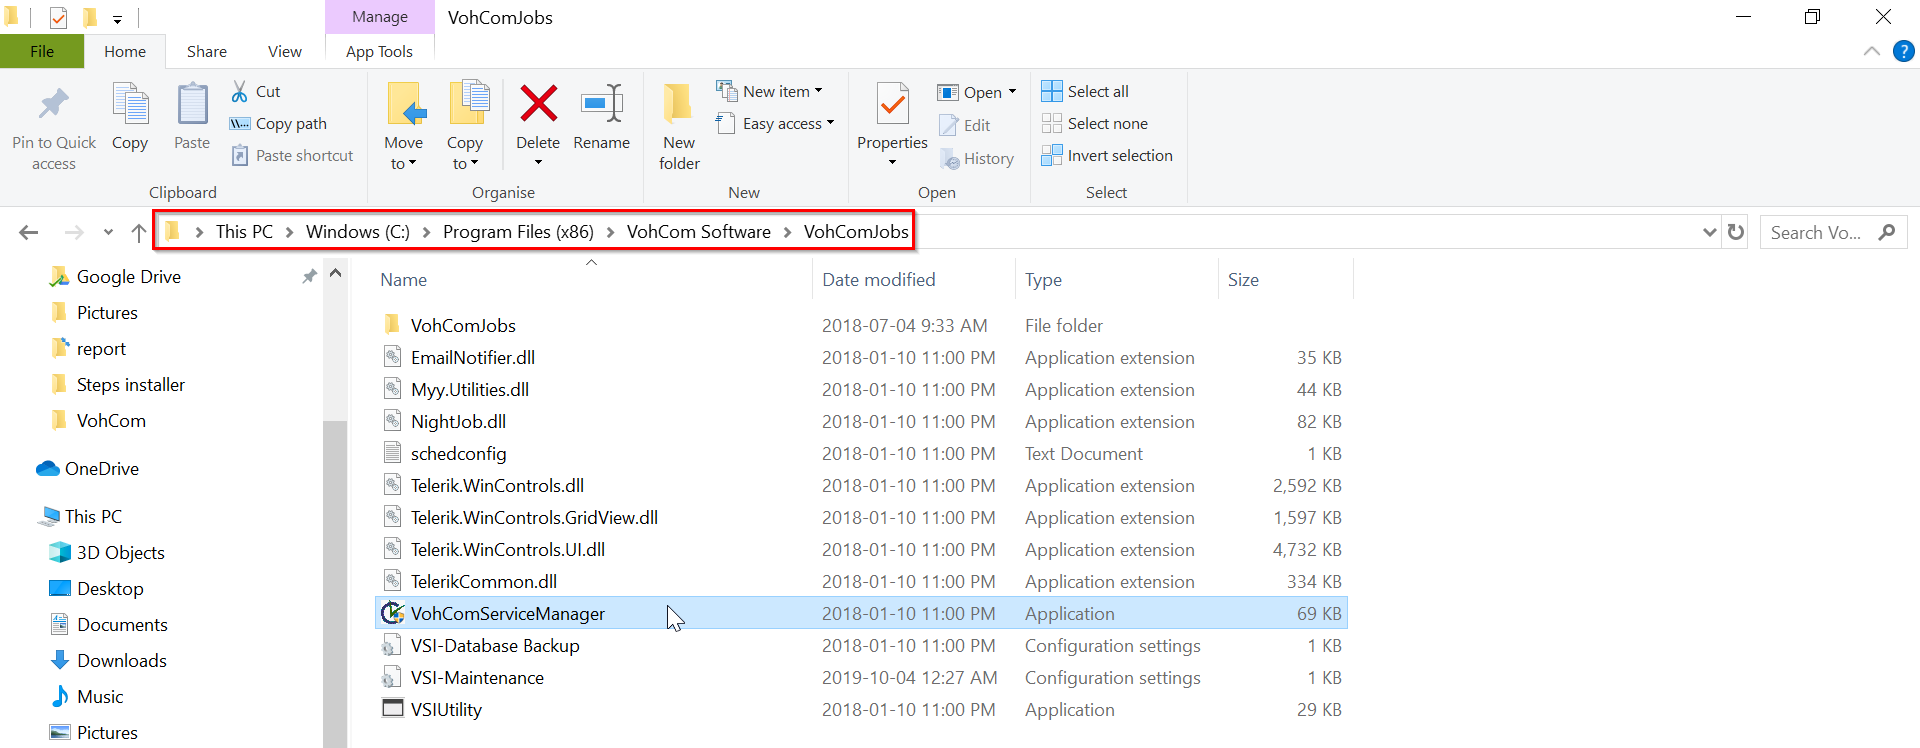The width and height of the screenshot is (1920, 748).
Task: Click Paste shortcut in the ribbon
Action: tap(292, 155)
